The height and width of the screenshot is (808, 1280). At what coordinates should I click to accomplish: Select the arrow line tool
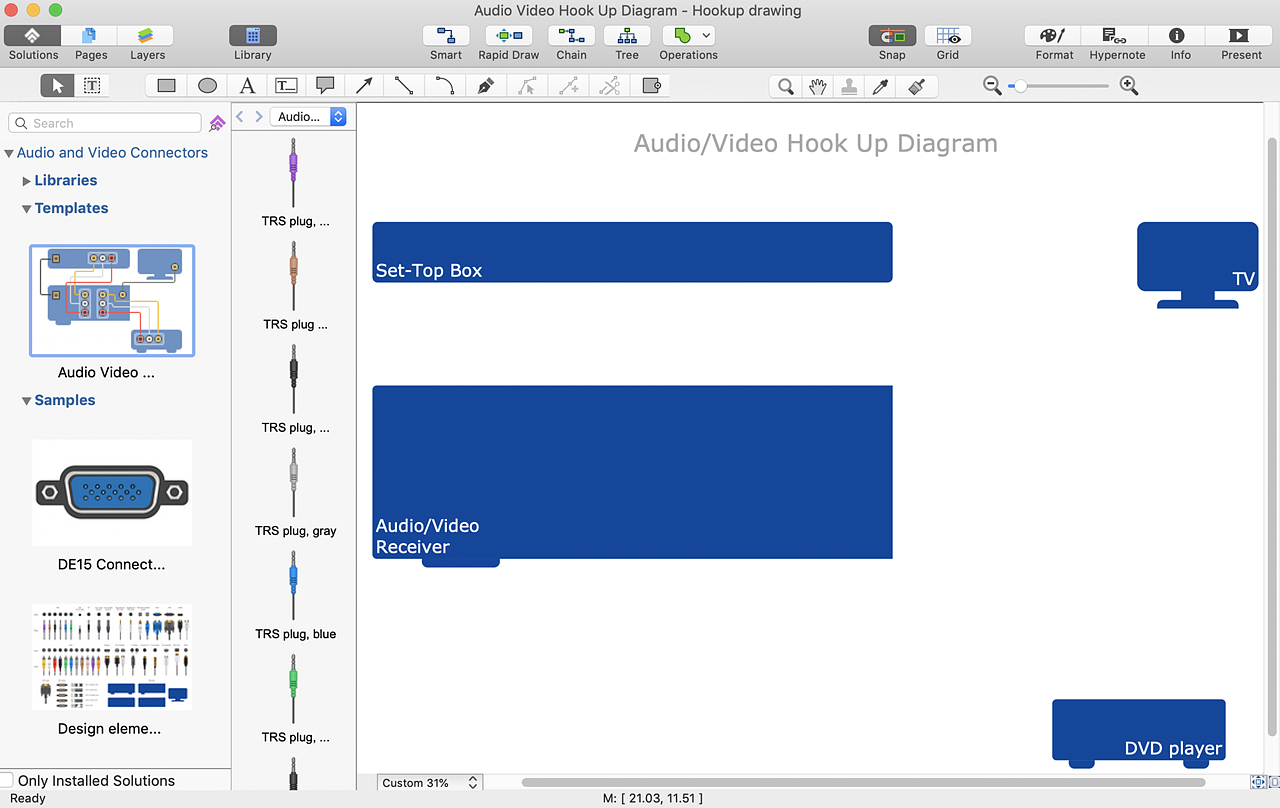pos(365,86)
